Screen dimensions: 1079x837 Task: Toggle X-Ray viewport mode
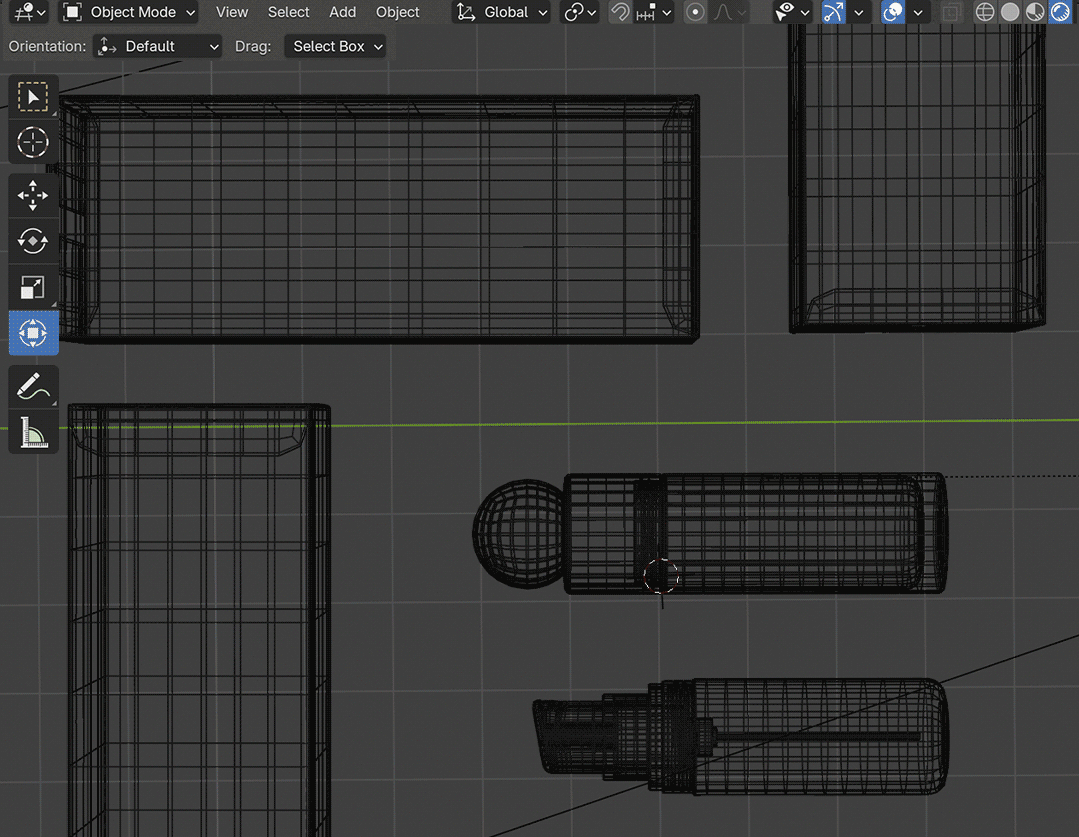[951, 11]
